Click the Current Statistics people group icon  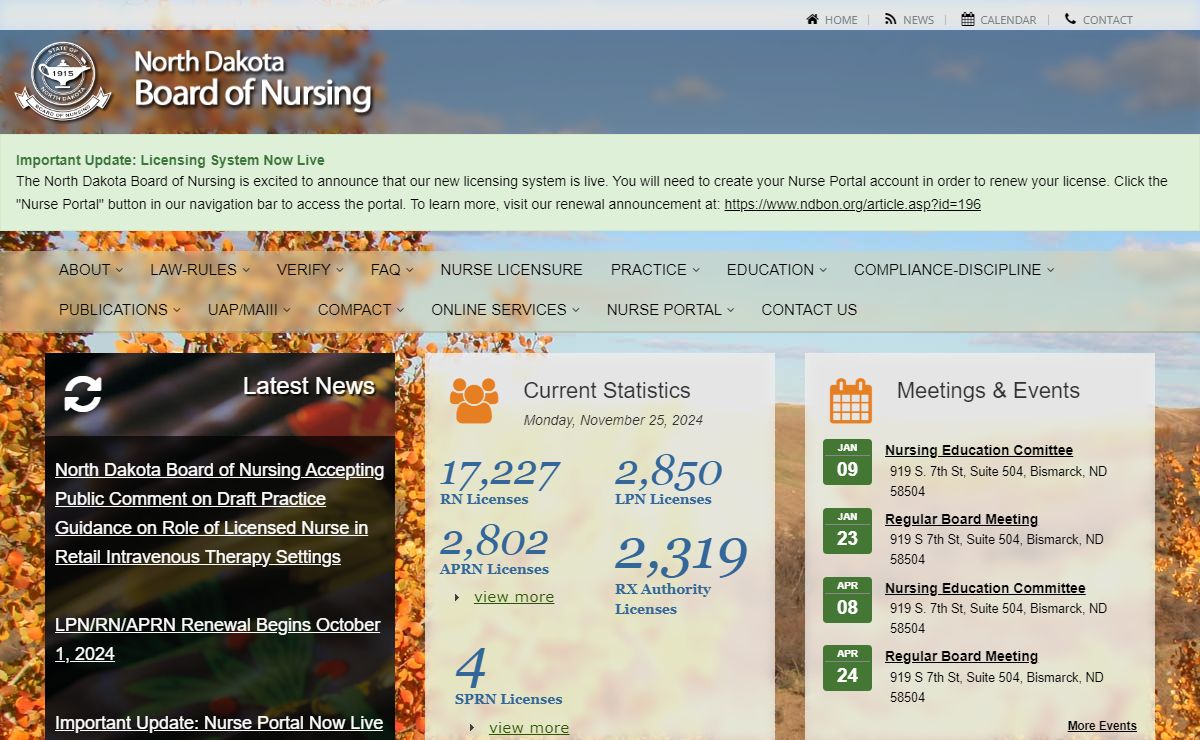click(x=473, y=400)
